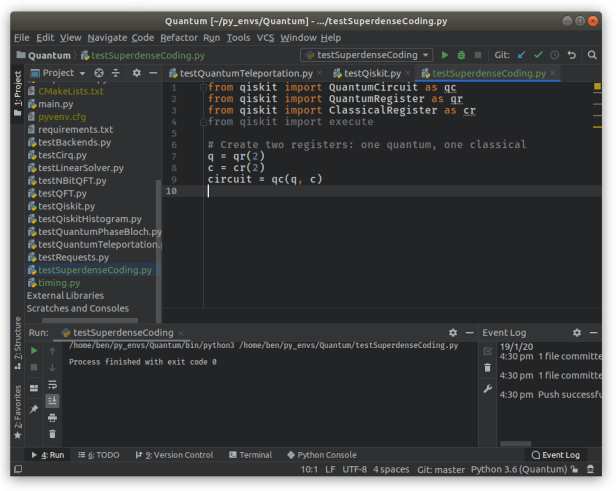
Task: Clear the Event Log with trash icon
Action: (x=487, y=369)
